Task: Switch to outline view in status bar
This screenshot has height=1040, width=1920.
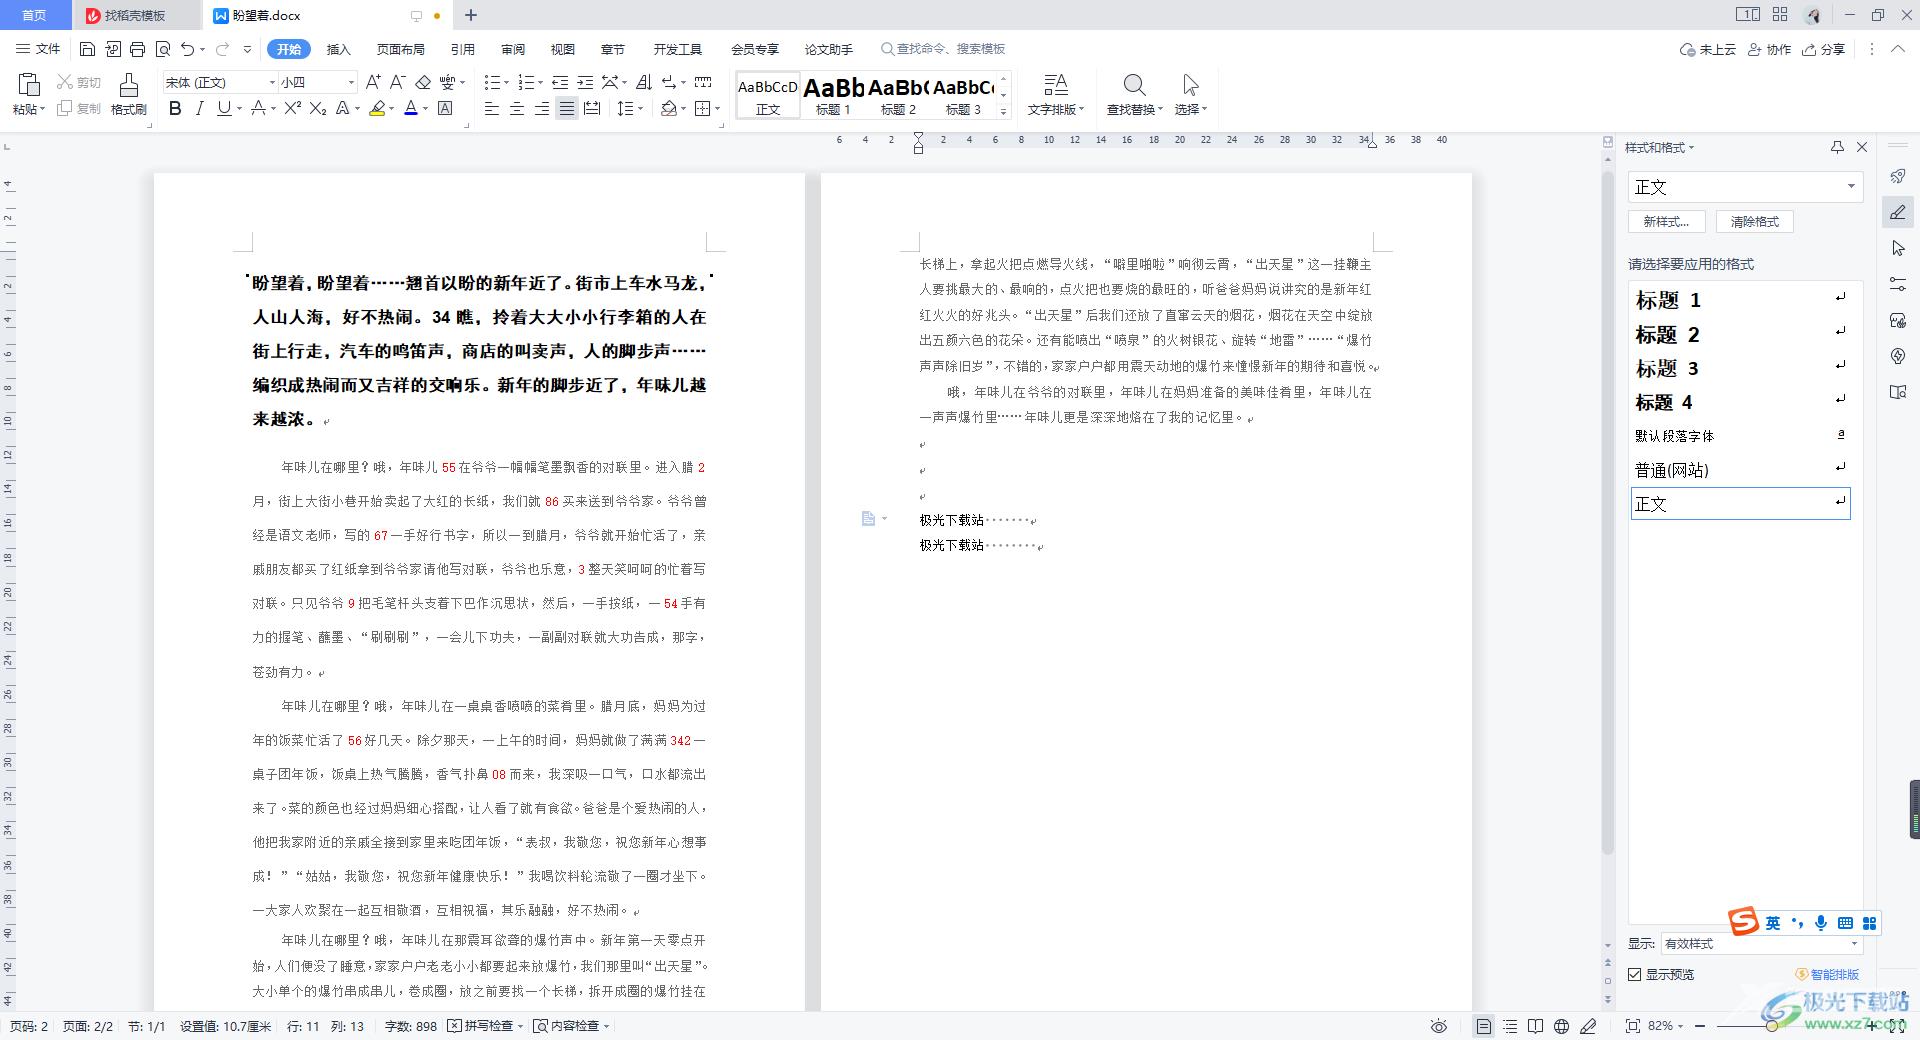Action: click(x=1510, y=1026)
